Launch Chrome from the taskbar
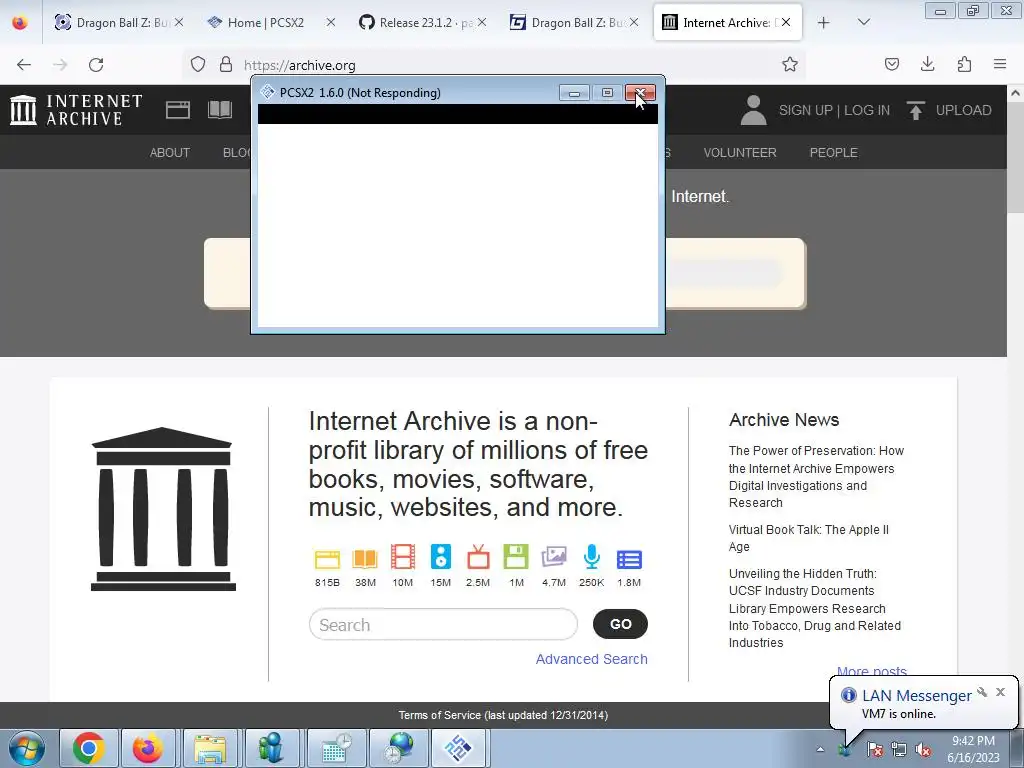Screen dimensions: 1024x768 (89, 748)
